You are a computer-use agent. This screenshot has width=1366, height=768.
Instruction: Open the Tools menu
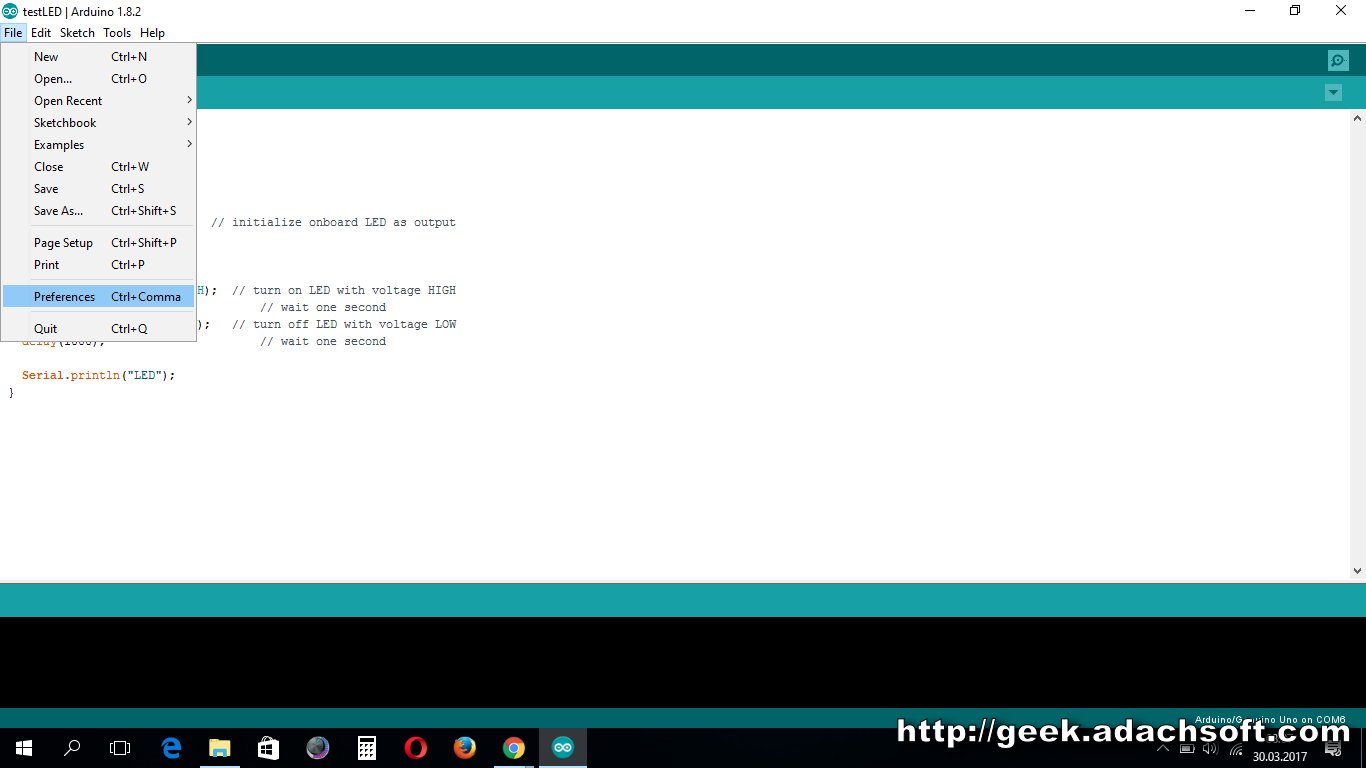(x=117, y=33)
